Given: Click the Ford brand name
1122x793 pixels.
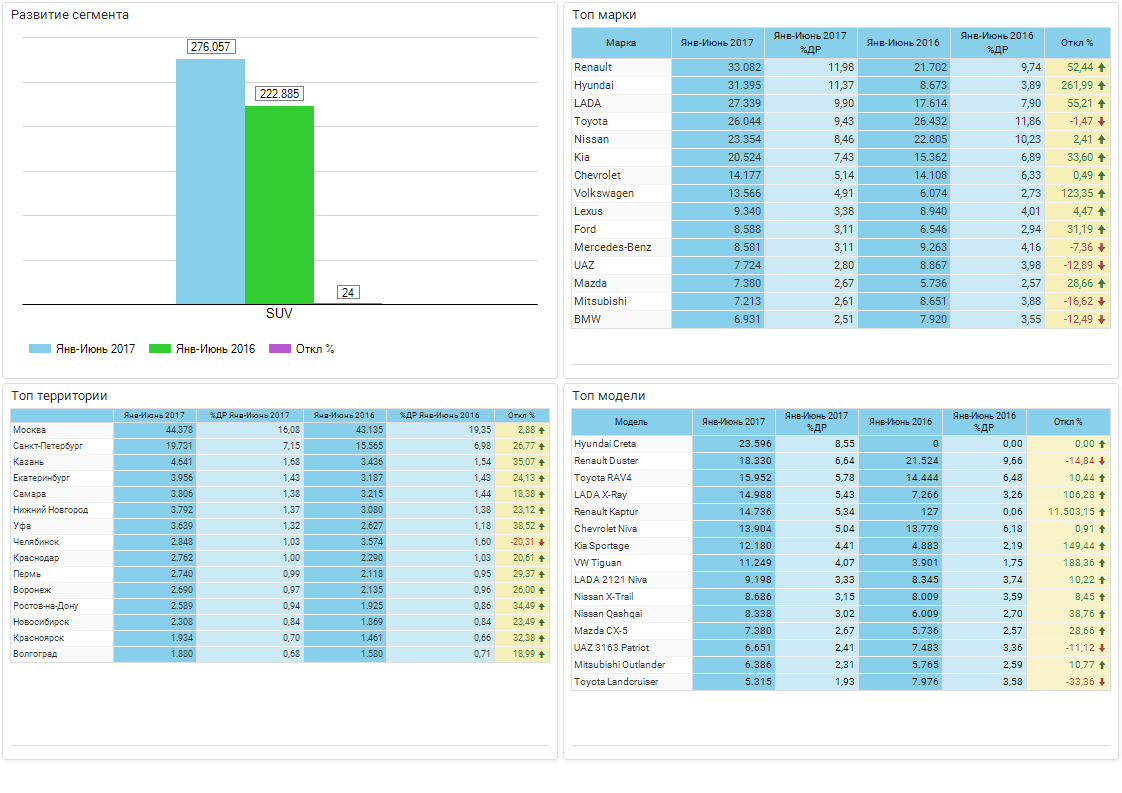Looking at the screenshot, I should [585, 229].
